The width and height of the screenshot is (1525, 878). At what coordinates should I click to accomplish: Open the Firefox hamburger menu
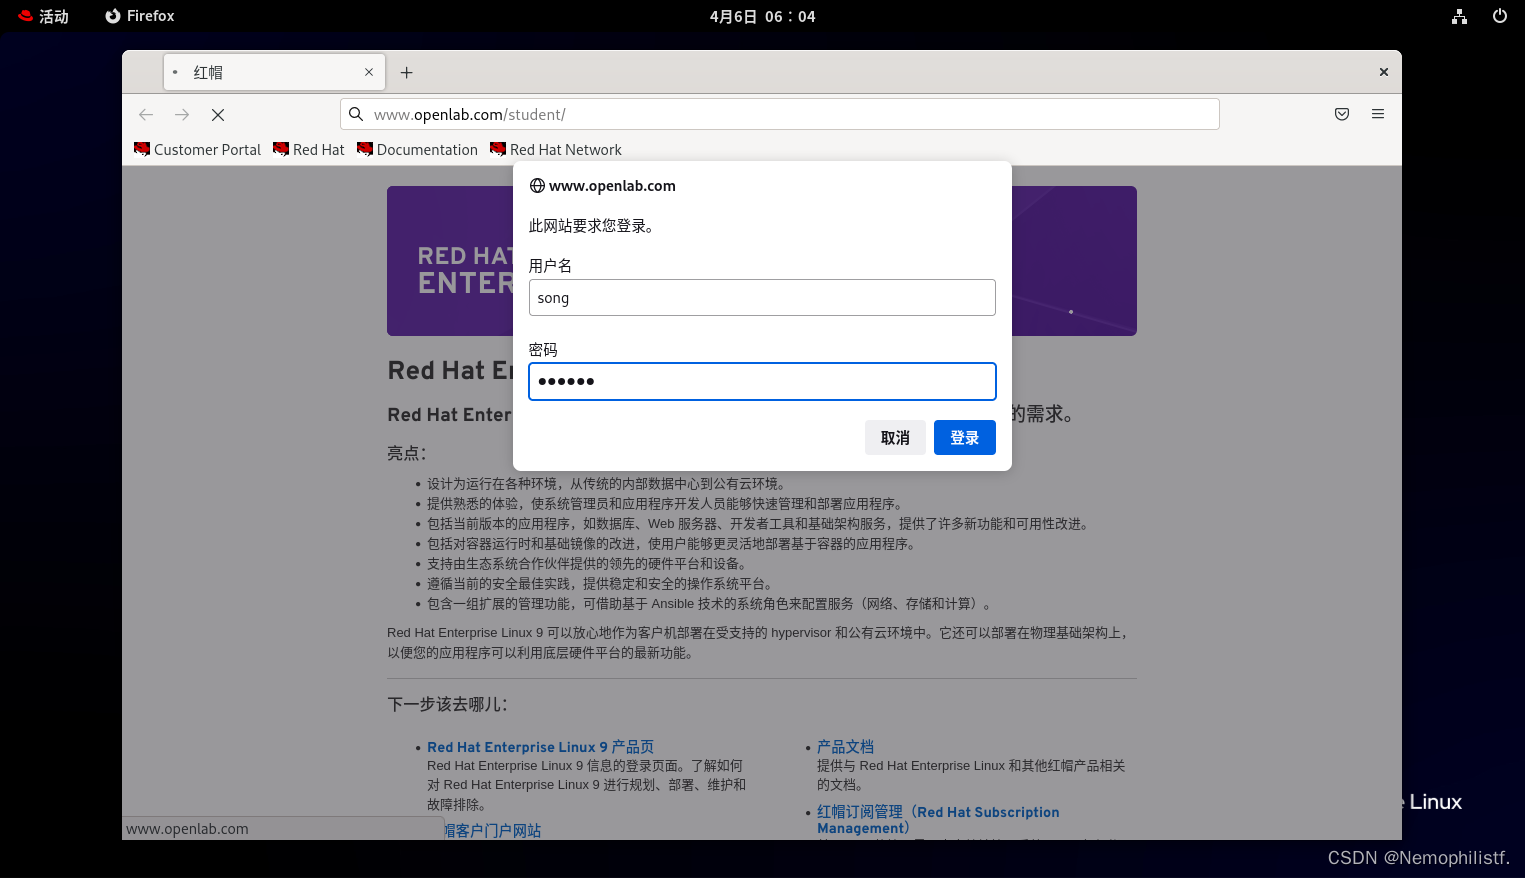tap(1378, 113)
